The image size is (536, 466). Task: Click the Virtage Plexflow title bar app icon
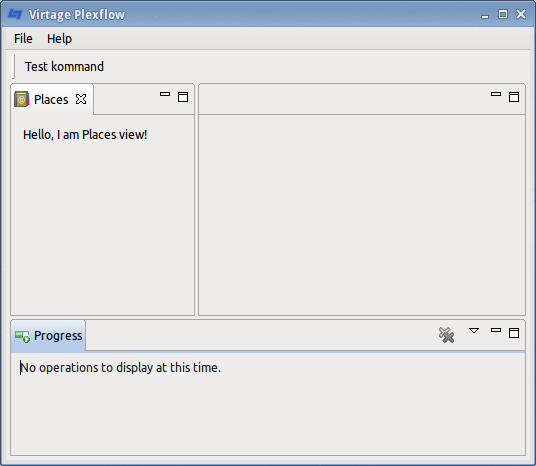15,14
